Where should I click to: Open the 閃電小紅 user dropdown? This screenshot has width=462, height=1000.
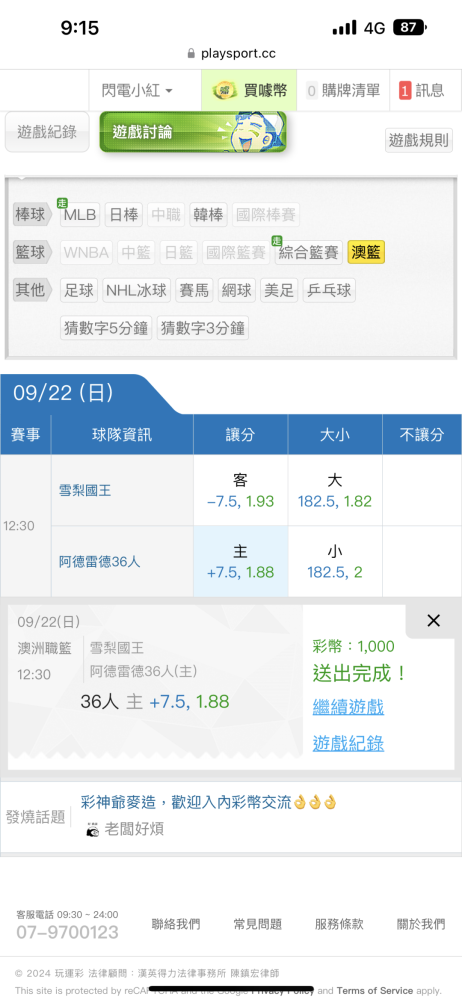pos(137,91)
